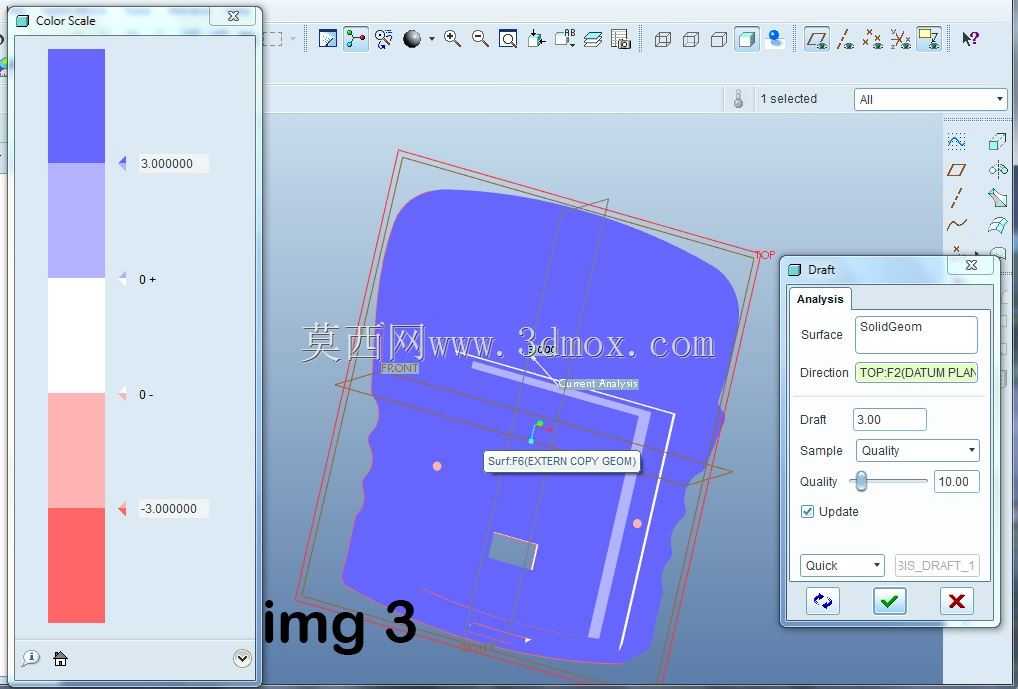Open the appearance sphere dropdown arrow

point(432,40)
